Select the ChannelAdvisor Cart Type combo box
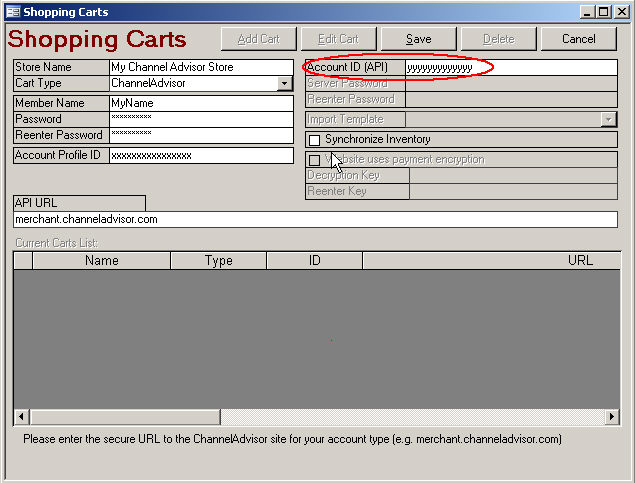The image size is (635, 483). click(x=201, y=83)
